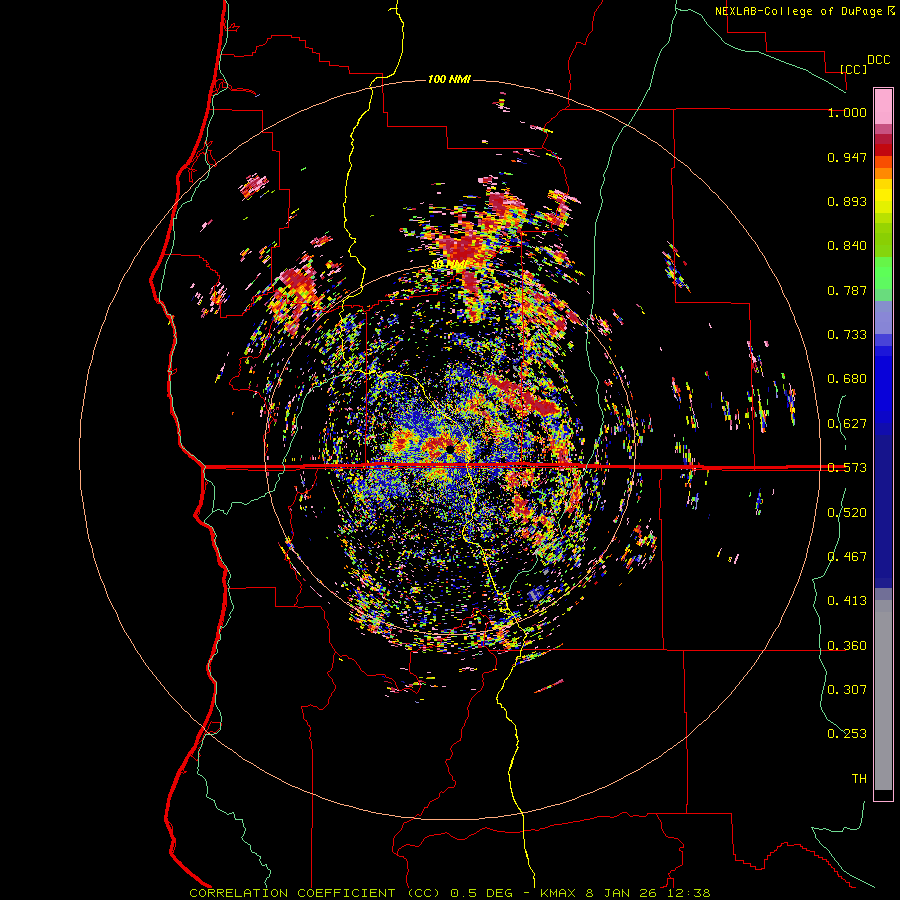
Task: Click the 0.947 legend value
Action: coord(847,157)
